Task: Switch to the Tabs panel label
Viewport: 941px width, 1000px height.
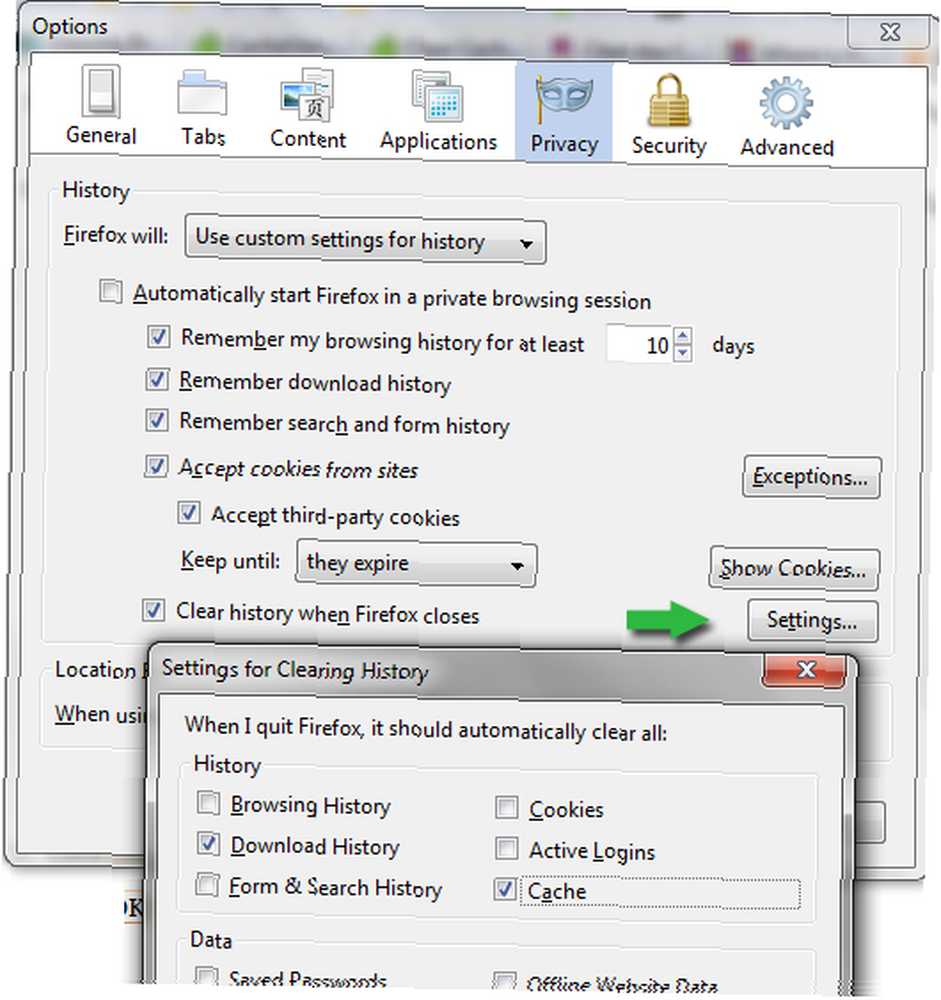Action: click(203, 136)
